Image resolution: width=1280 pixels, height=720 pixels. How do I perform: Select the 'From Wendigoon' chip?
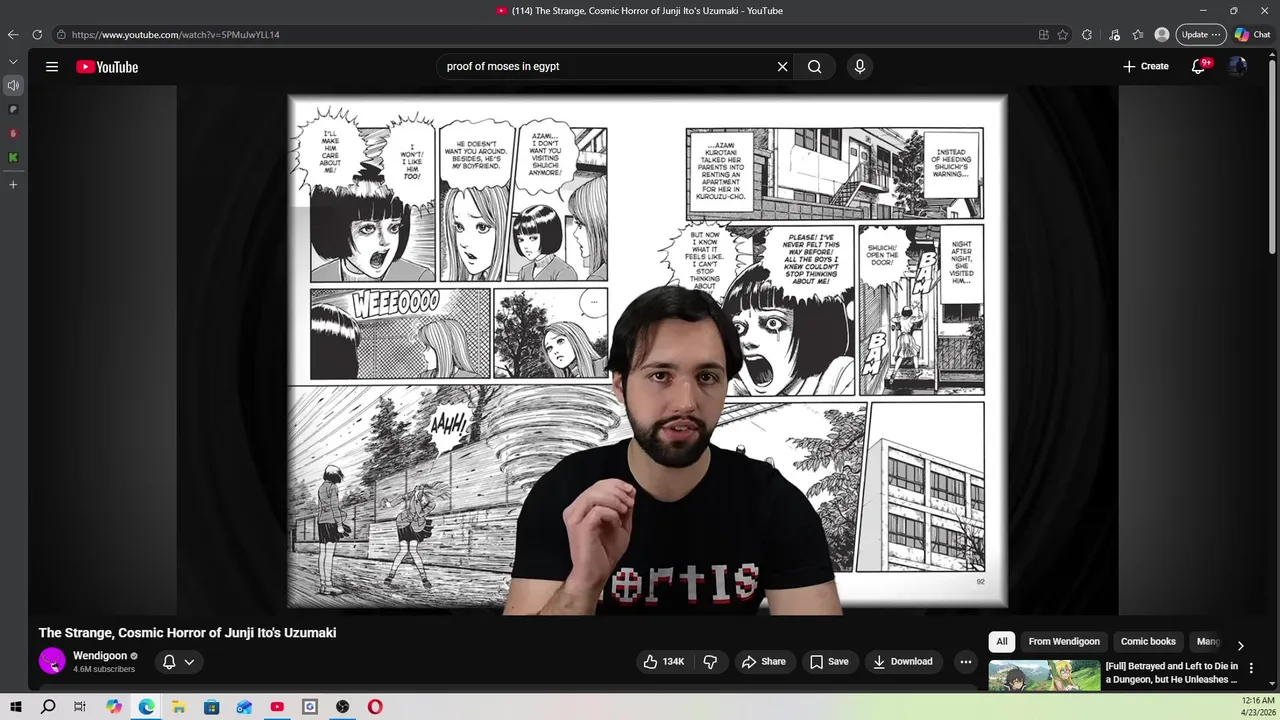click(1064, 641)
